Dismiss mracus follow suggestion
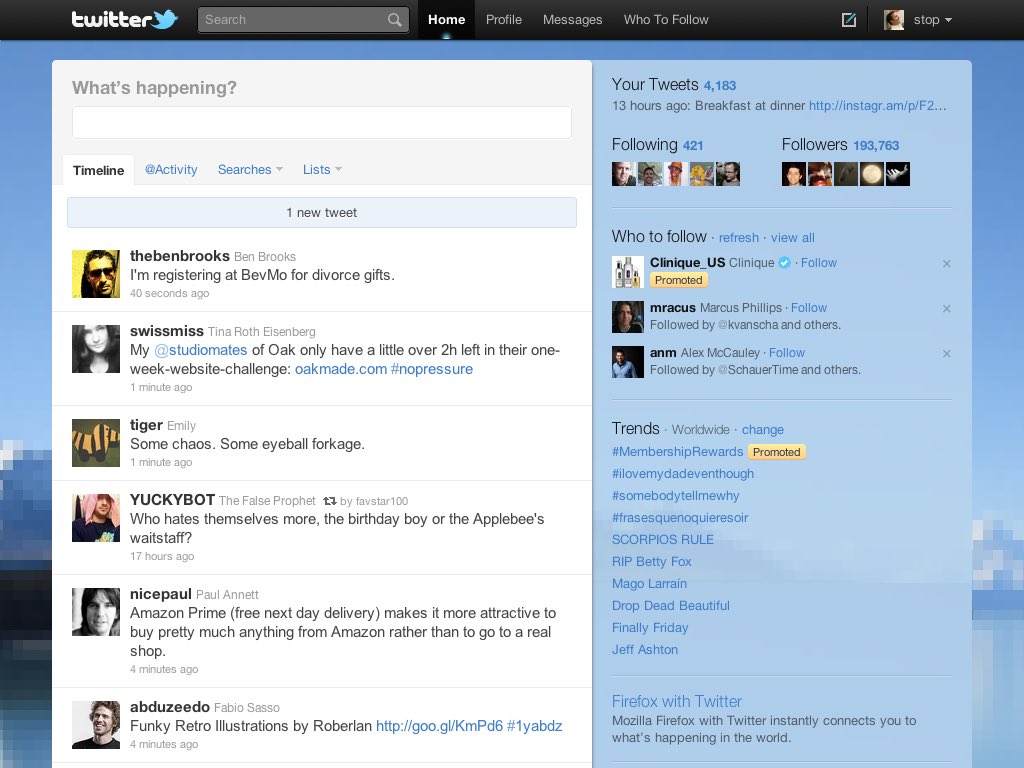This screenshot has height=768, width=1024. [946, 309]
